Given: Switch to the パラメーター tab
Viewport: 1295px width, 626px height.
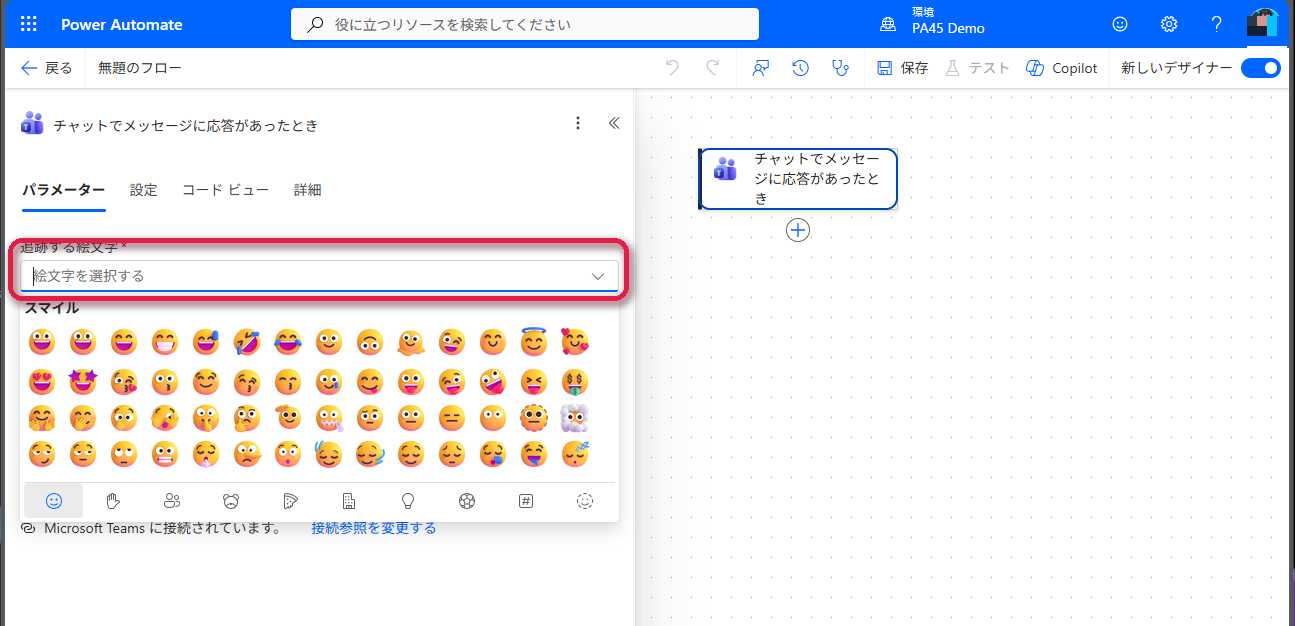Looking at the screenshot, I should [x=63, y=190].
